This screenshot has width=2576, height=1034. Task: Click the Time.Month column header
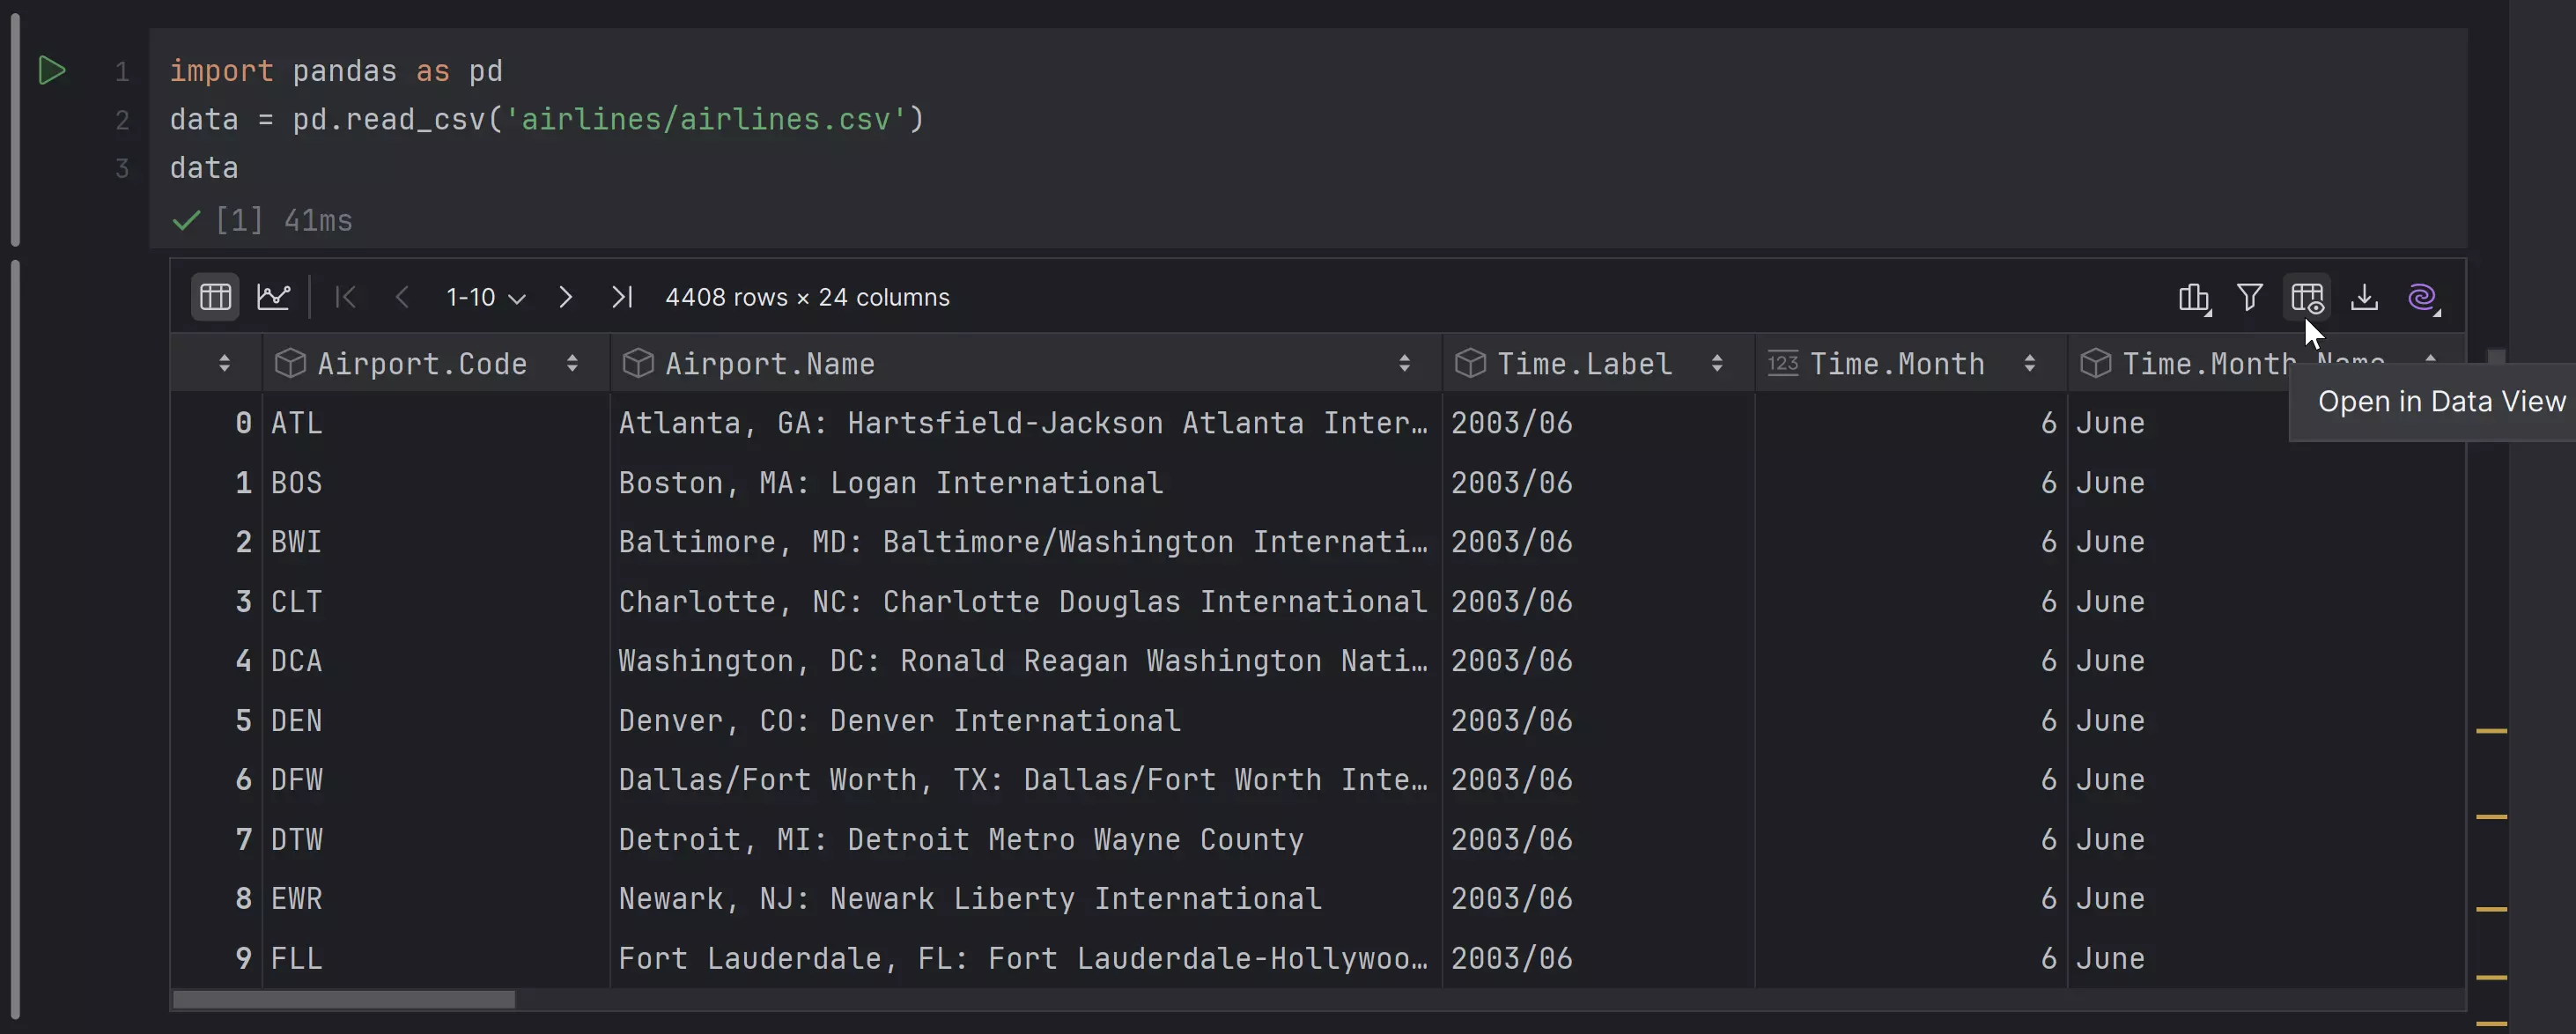pos(1896,363)
